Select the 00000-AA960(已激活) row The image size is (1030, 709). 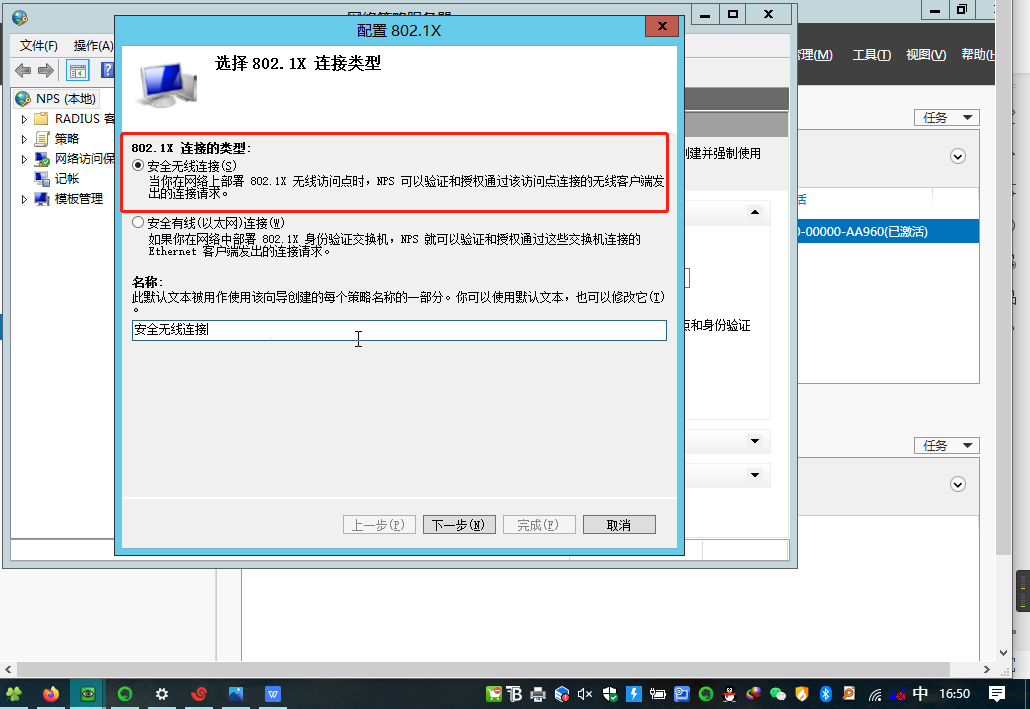coord(888,231)
